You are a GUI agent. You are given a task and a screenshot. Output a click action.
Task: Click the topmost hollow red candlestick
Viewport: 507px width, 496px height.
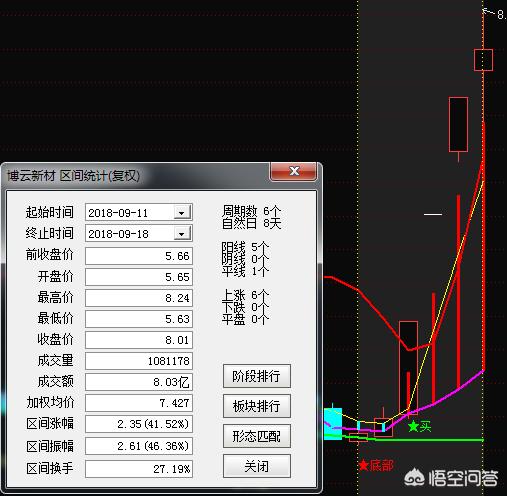click(483, 60)
